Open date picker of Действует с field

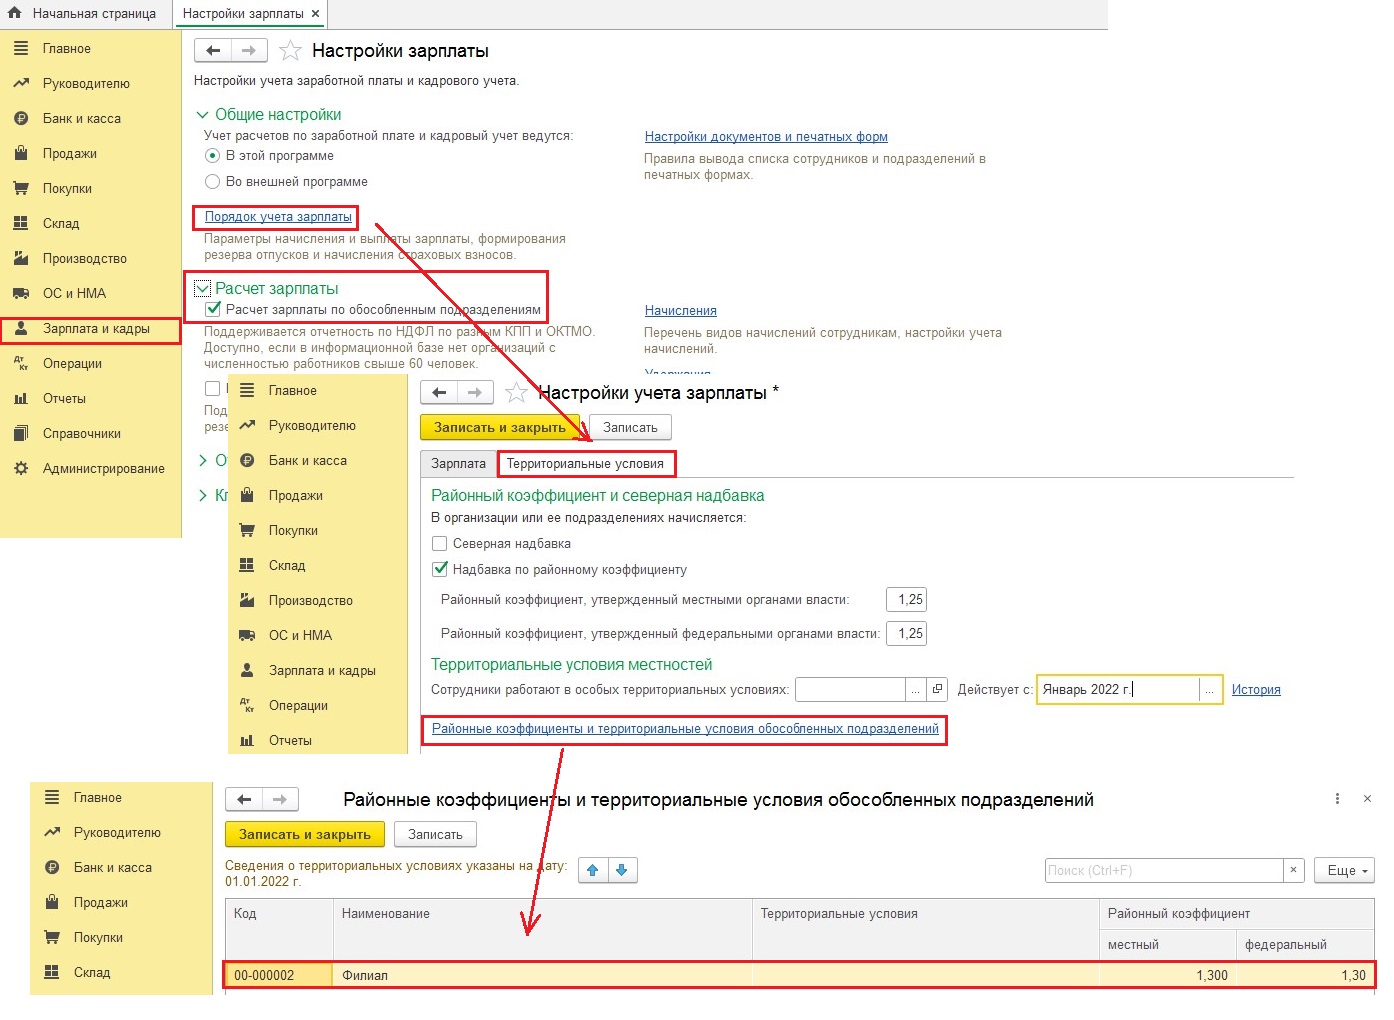pyautogui.click(x=1210, y=690)
